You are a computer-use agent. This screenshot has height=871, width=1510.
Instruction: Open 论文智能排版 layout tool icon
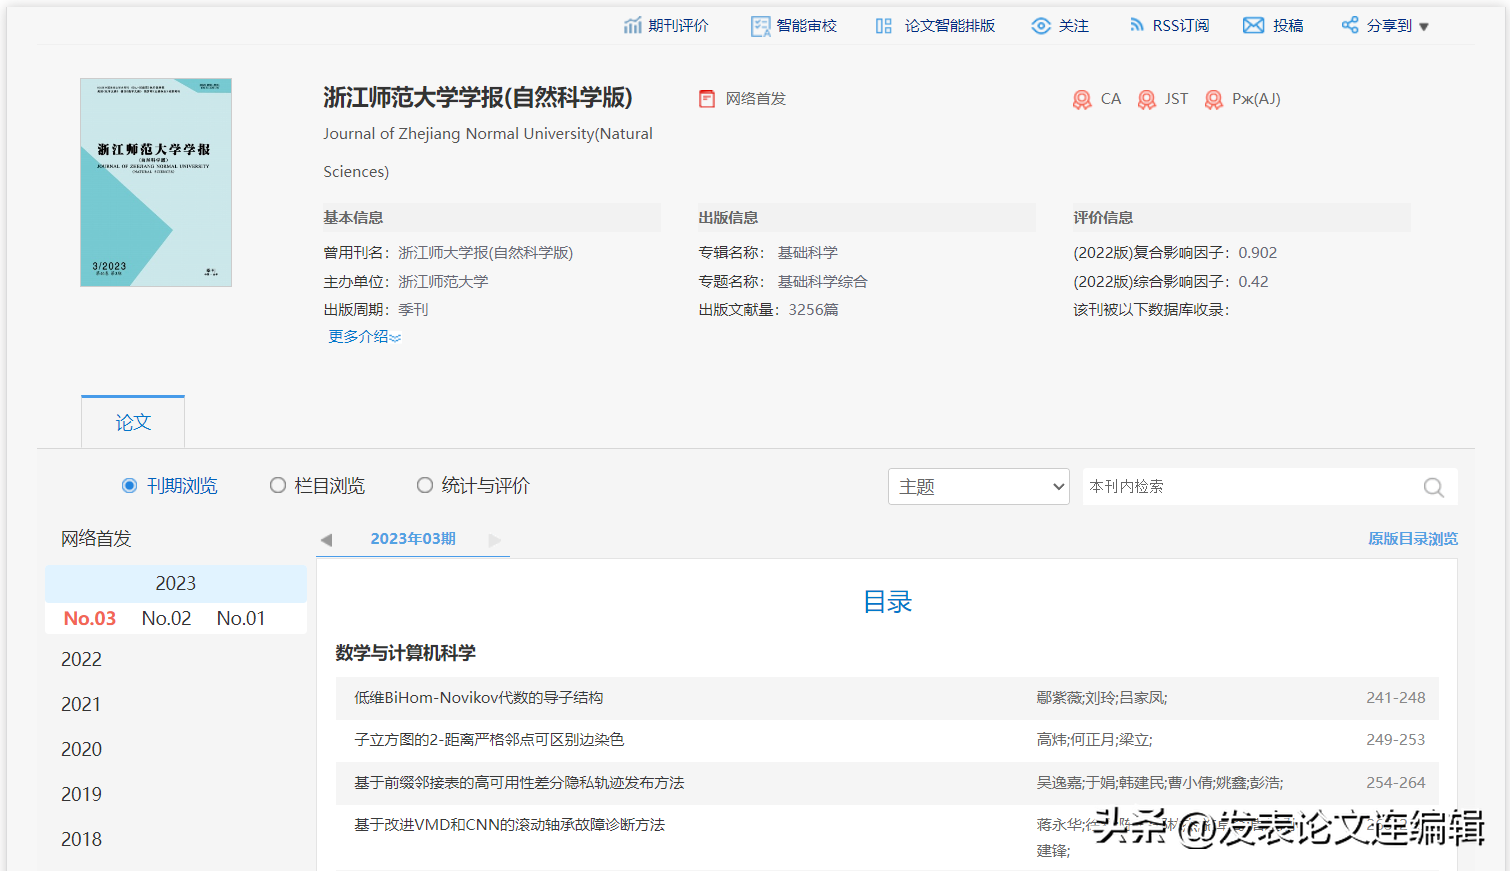point(884,26)
